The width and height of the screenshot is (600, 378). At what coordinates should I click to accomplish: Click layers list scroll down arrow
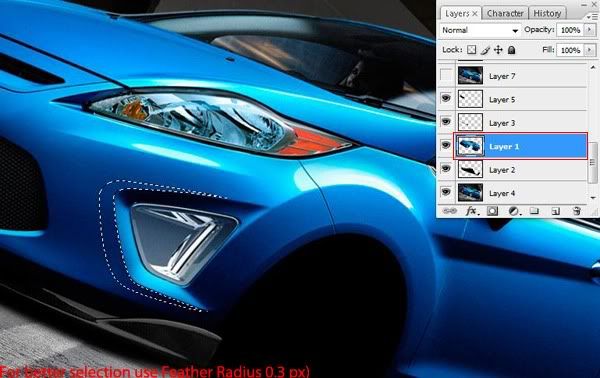pos(593,198)
